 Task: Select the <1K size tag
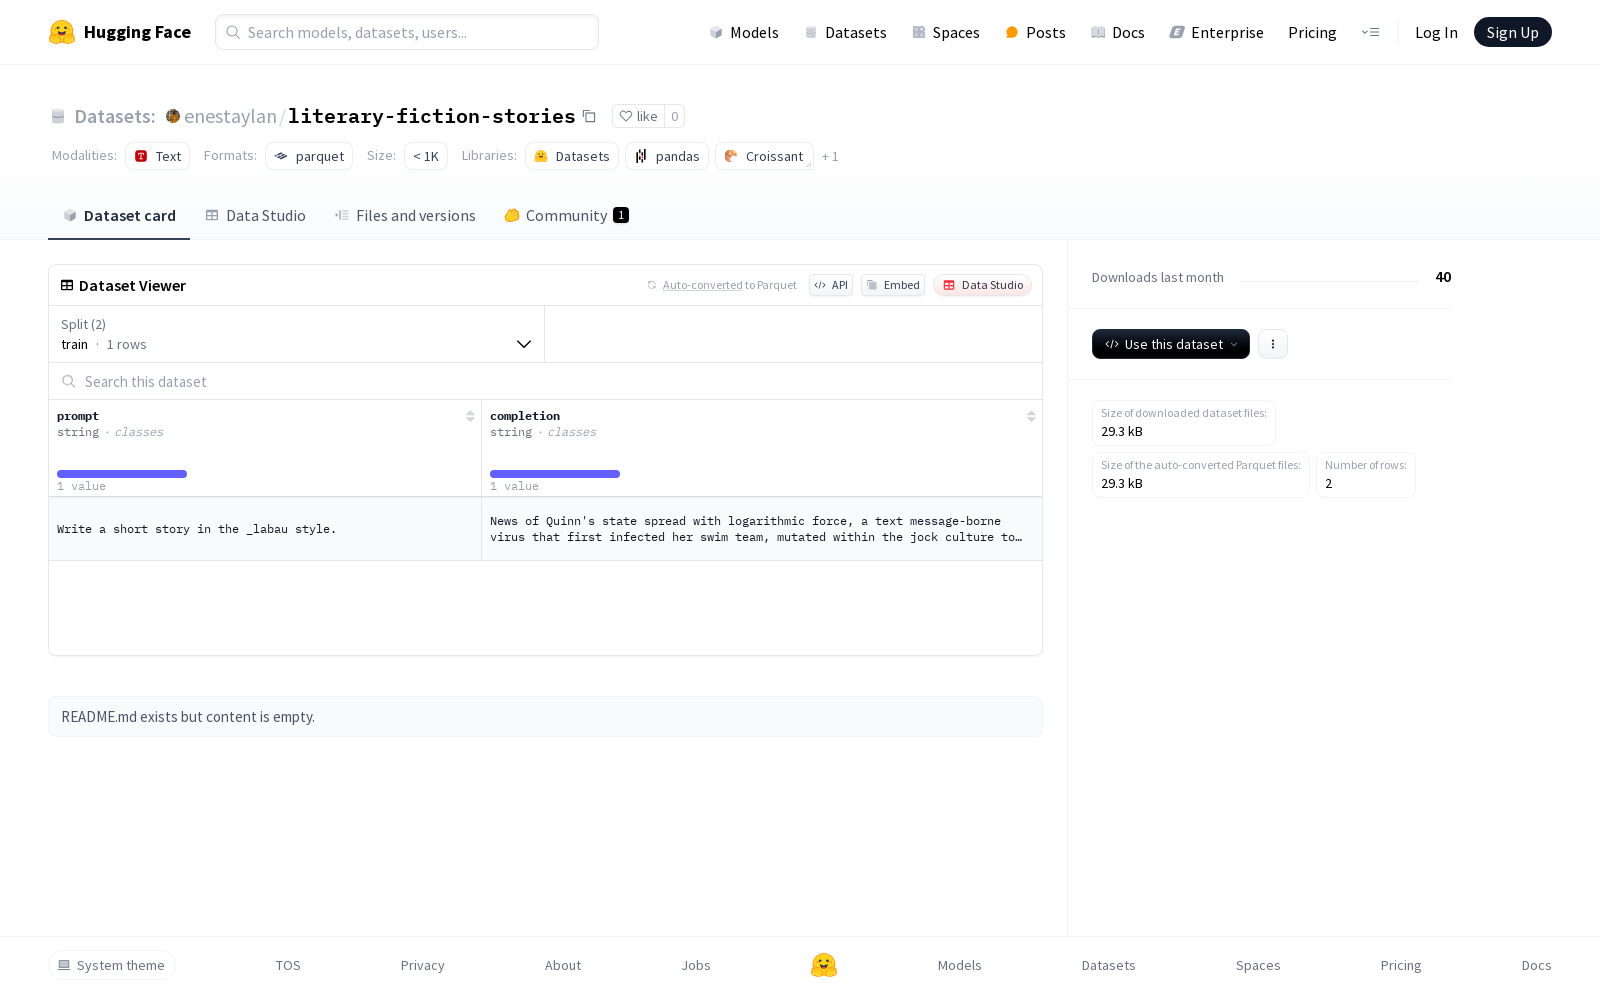click(x=426, y=156)
